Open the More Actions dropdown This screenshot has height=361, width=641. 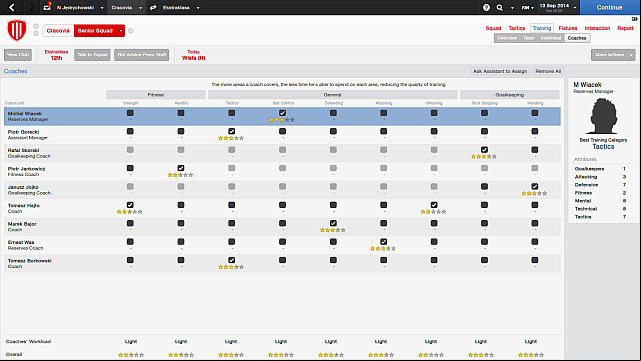coord(613,55)
